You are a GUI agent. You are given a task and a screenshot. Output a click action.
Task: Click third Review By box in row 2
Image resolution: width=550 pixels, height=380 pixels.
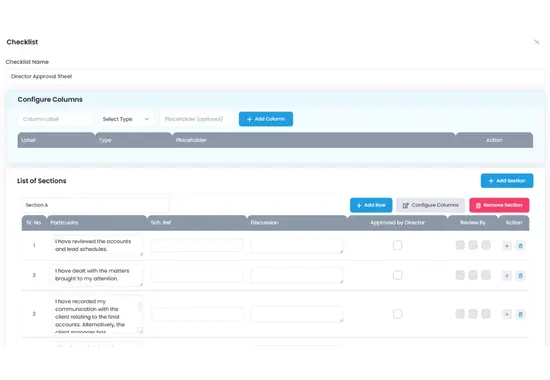(x=486, y=275)
